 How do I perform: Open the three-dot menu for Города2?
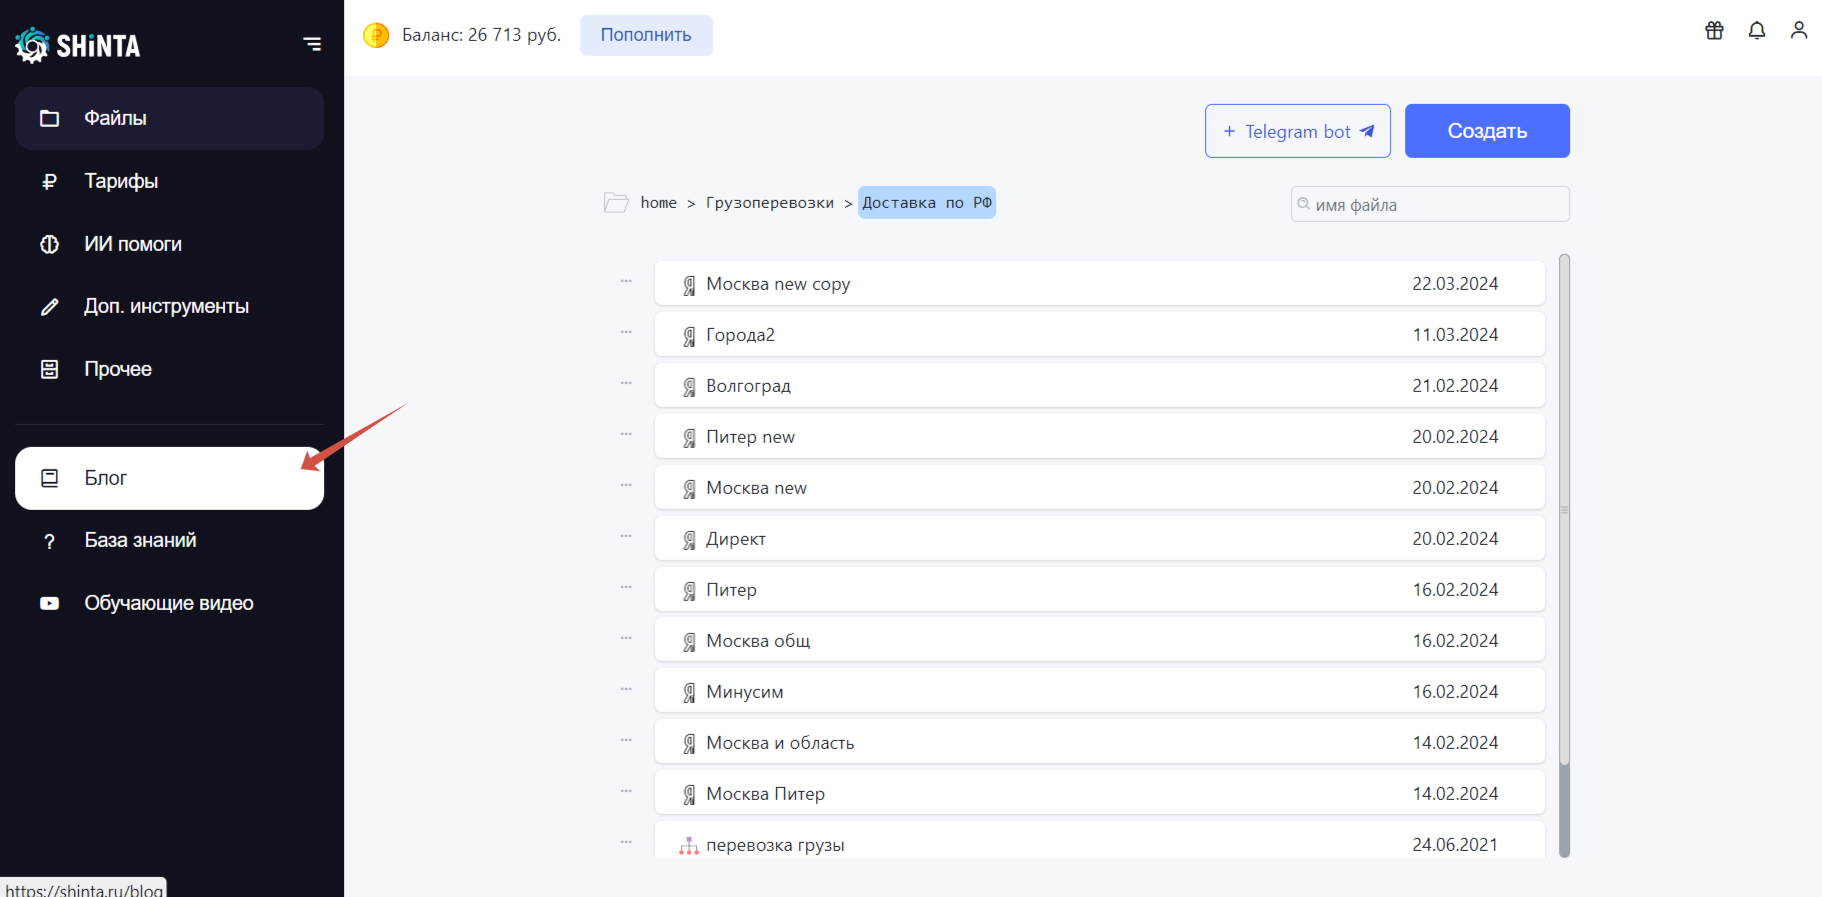[x=626, y=332]
